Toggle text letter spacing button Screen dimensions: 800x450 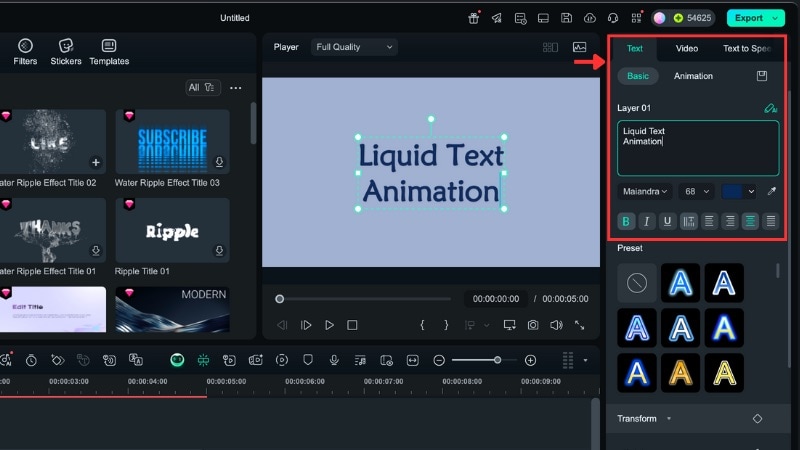tap(689, 221)
